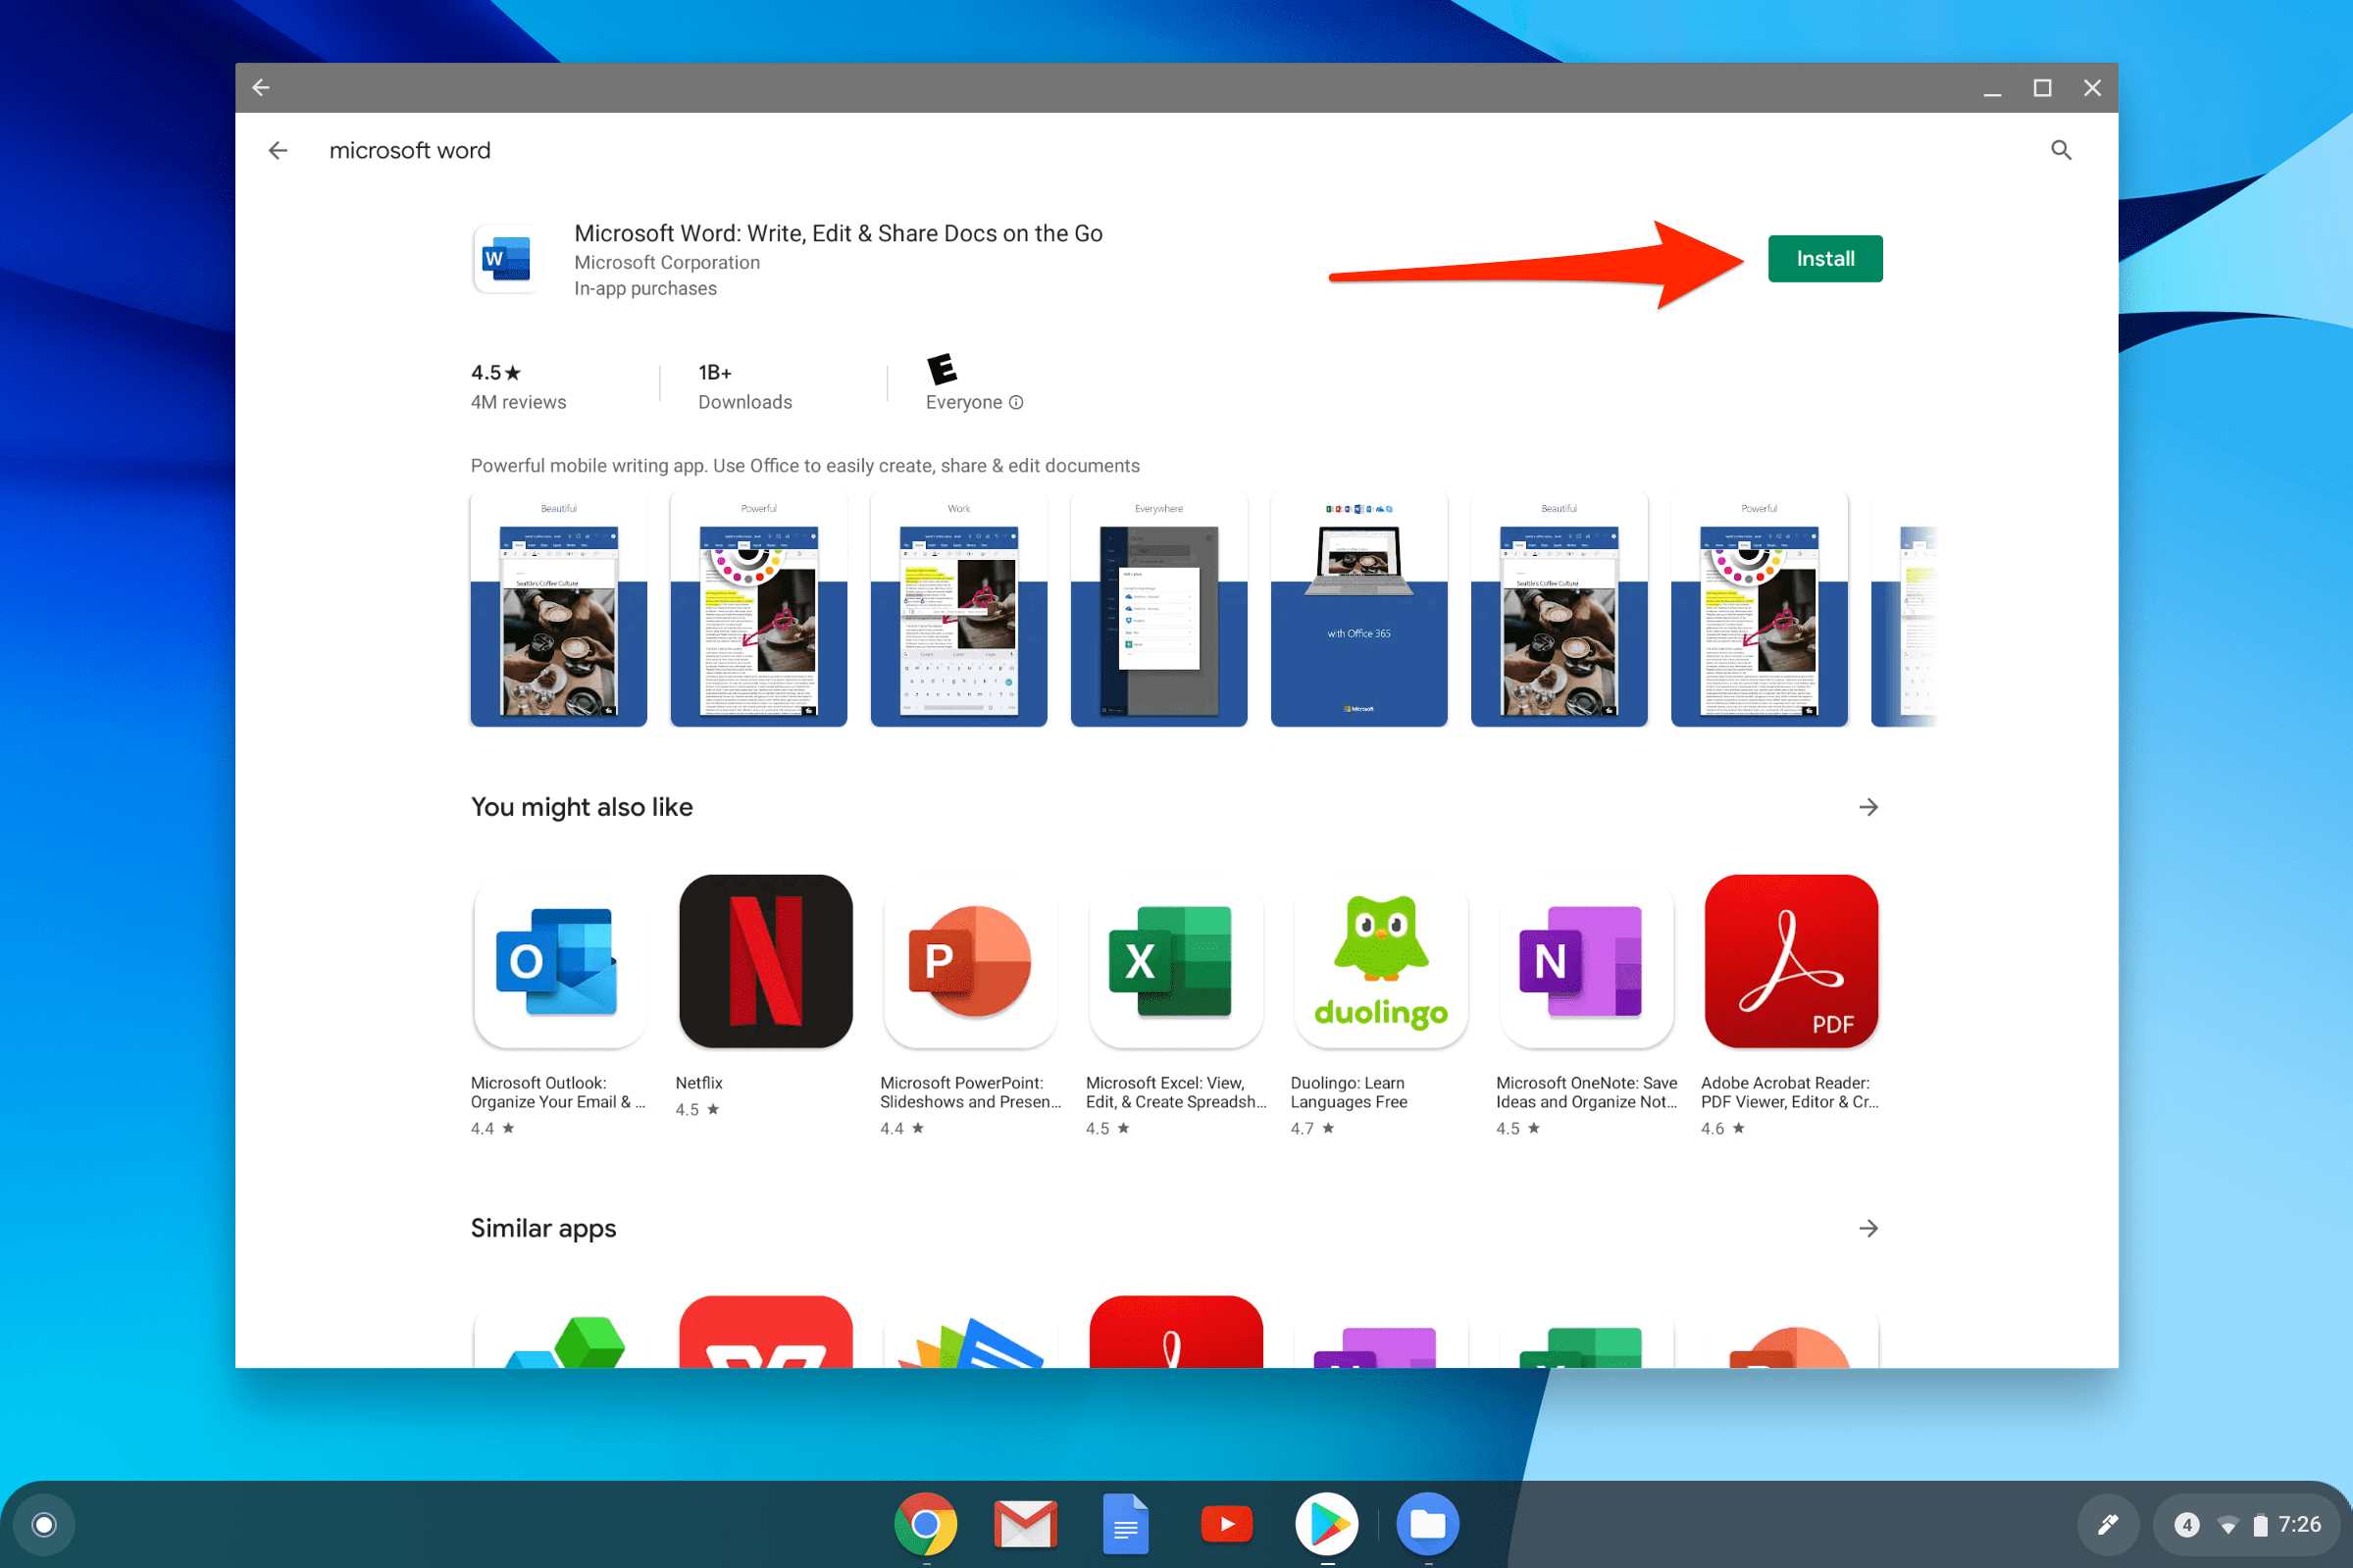Open Microsoft Outlook app icon
The width and height of the screenshot is (2353, 1568).
click(x=559, y=961)
